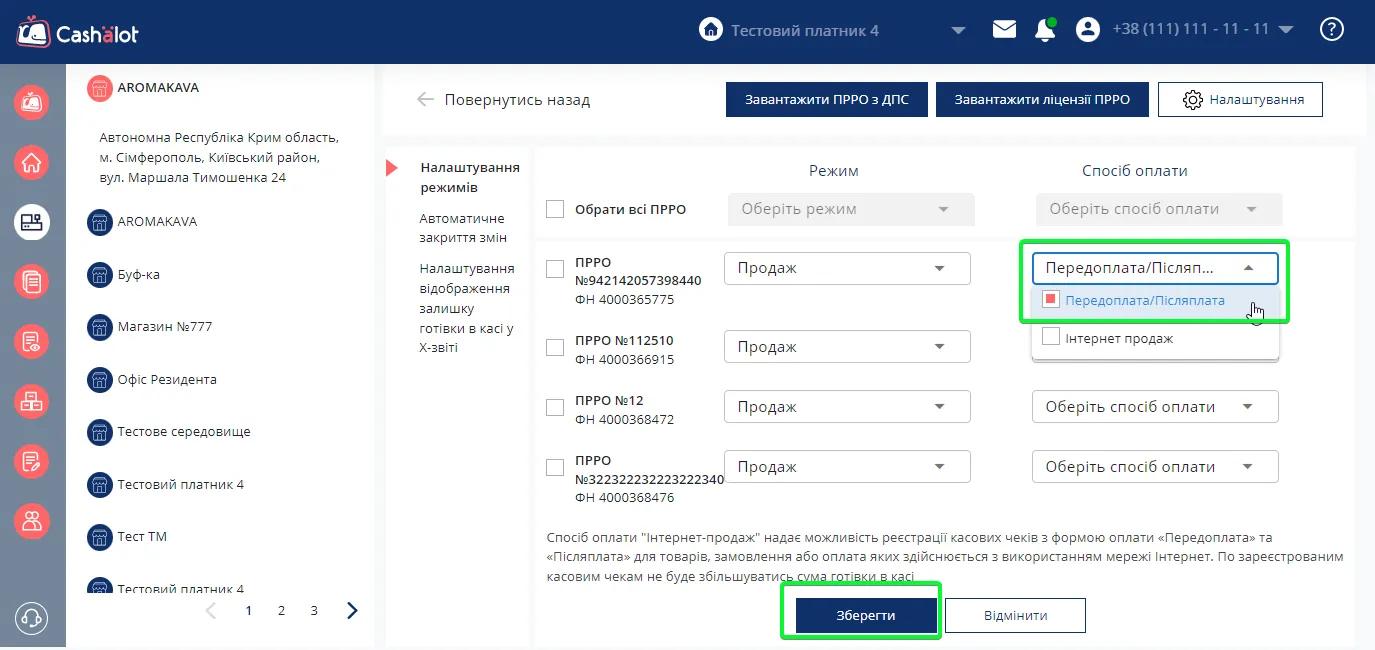
Task: Click Завантажити ПРРО з ДПС button
Action: pyautogui.click(x=827, y=100)
